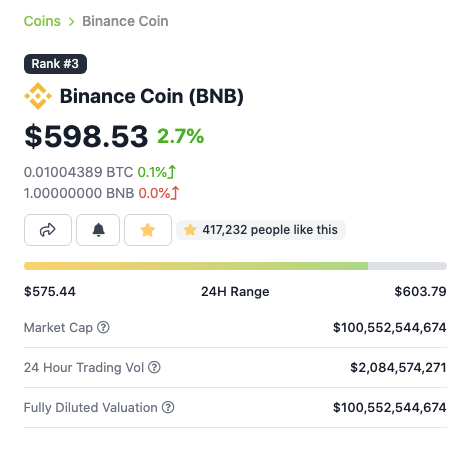The height and width of the screenshot is (452, 459).
Task: Click the $598.53 price value
Action: point(86,136)
